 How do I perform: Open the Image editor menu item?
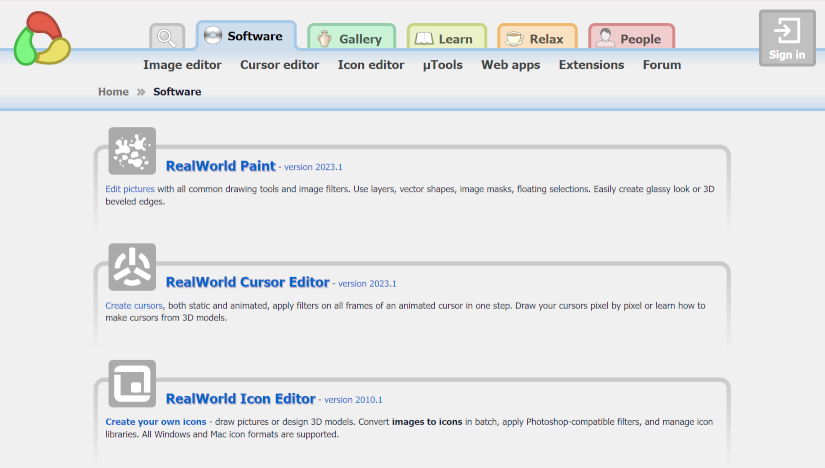tap(182, 65)
